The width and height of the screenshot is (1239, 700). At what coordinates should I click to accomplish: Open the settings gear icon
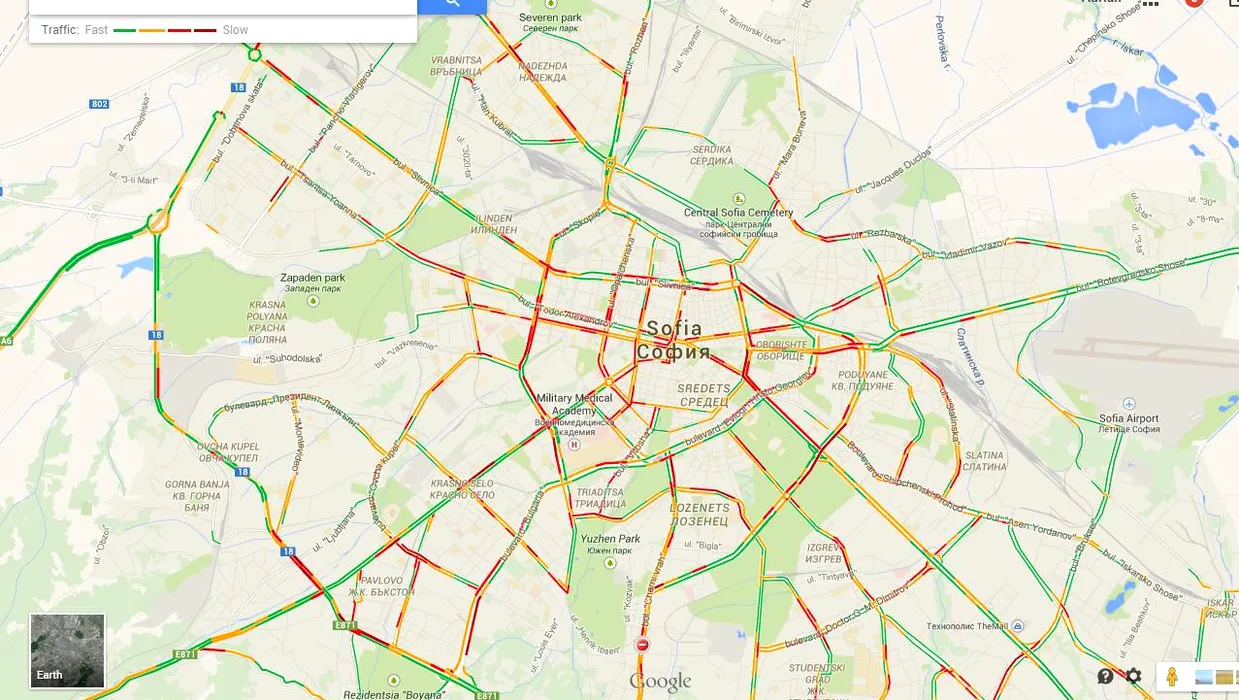[1133, 676]
